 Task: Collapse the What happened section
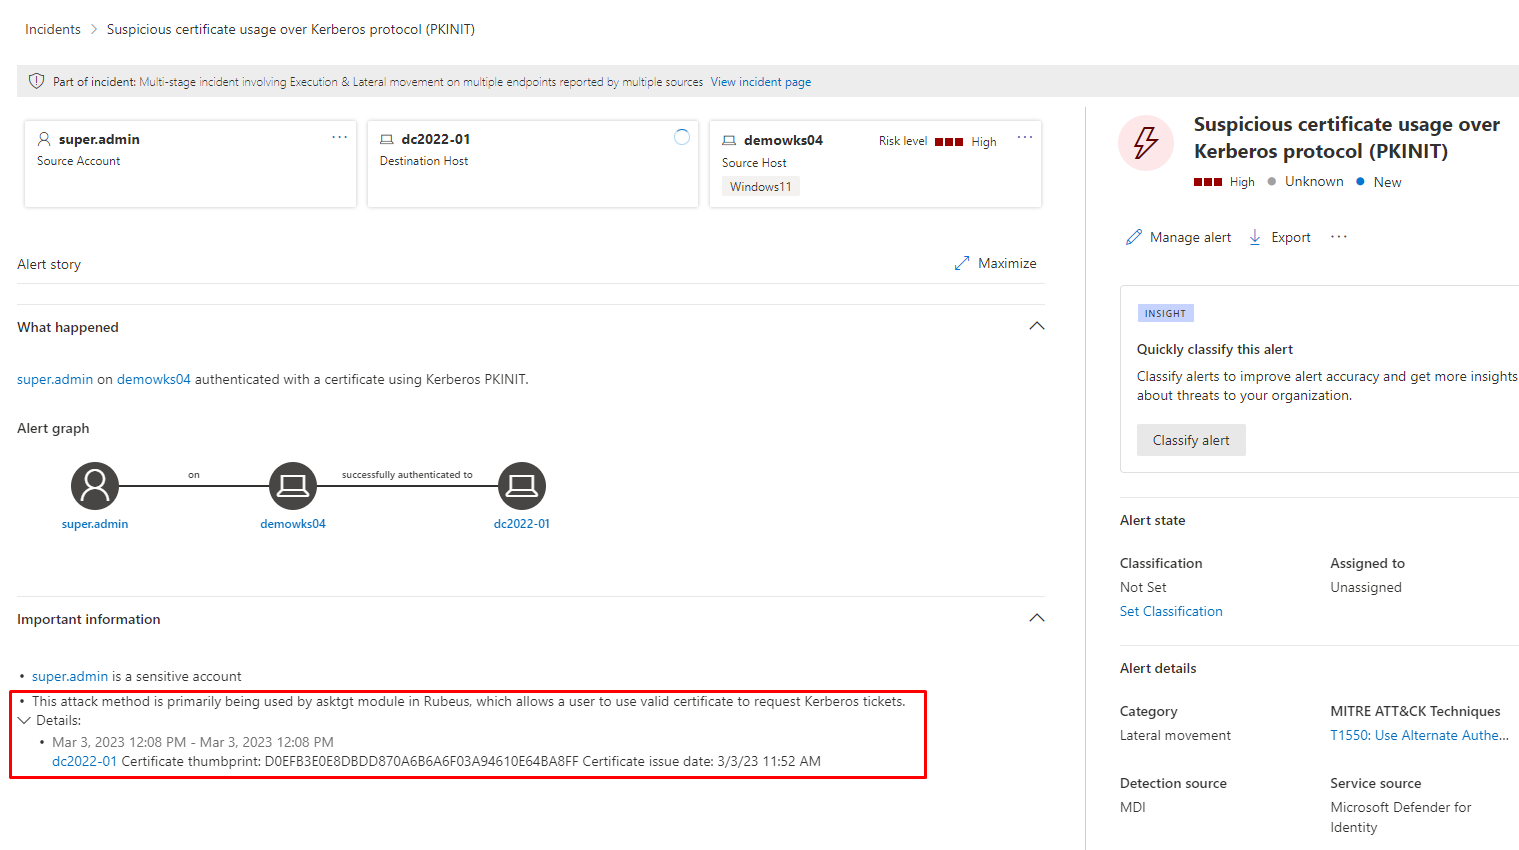click(x=1037, y=327)
